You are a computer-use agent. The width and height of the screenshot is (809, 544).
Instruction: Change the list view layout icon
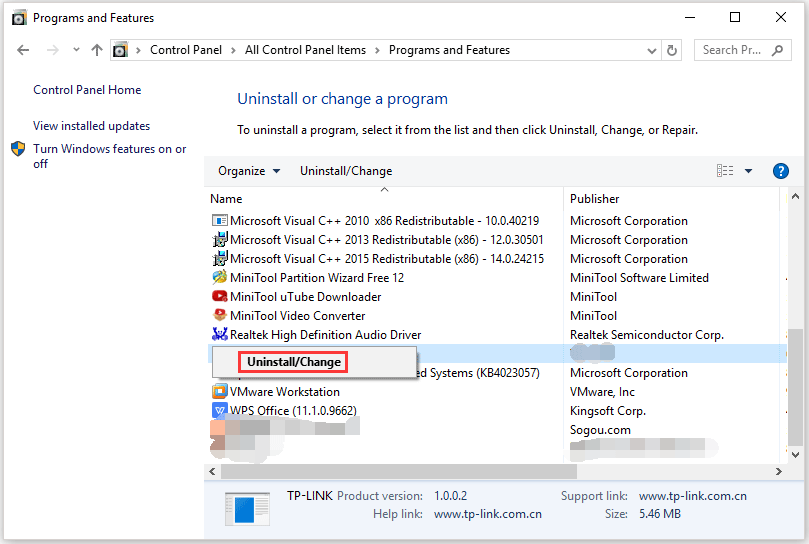pyautogui.click(x=725, y=171)
